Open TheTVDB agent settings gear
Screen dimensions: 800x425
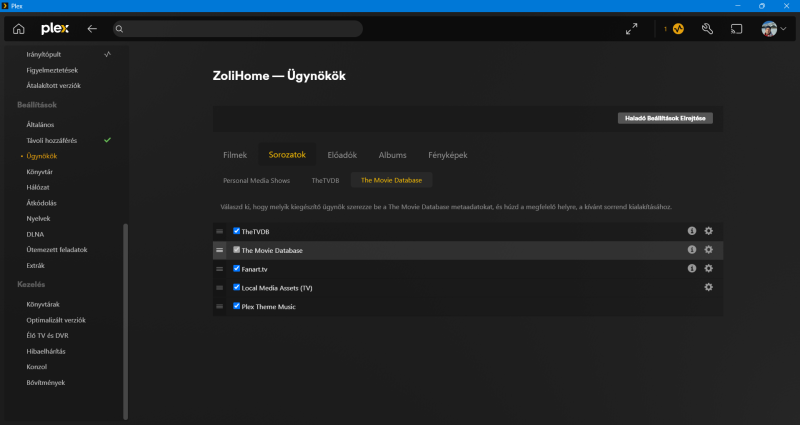click(709, 231)
